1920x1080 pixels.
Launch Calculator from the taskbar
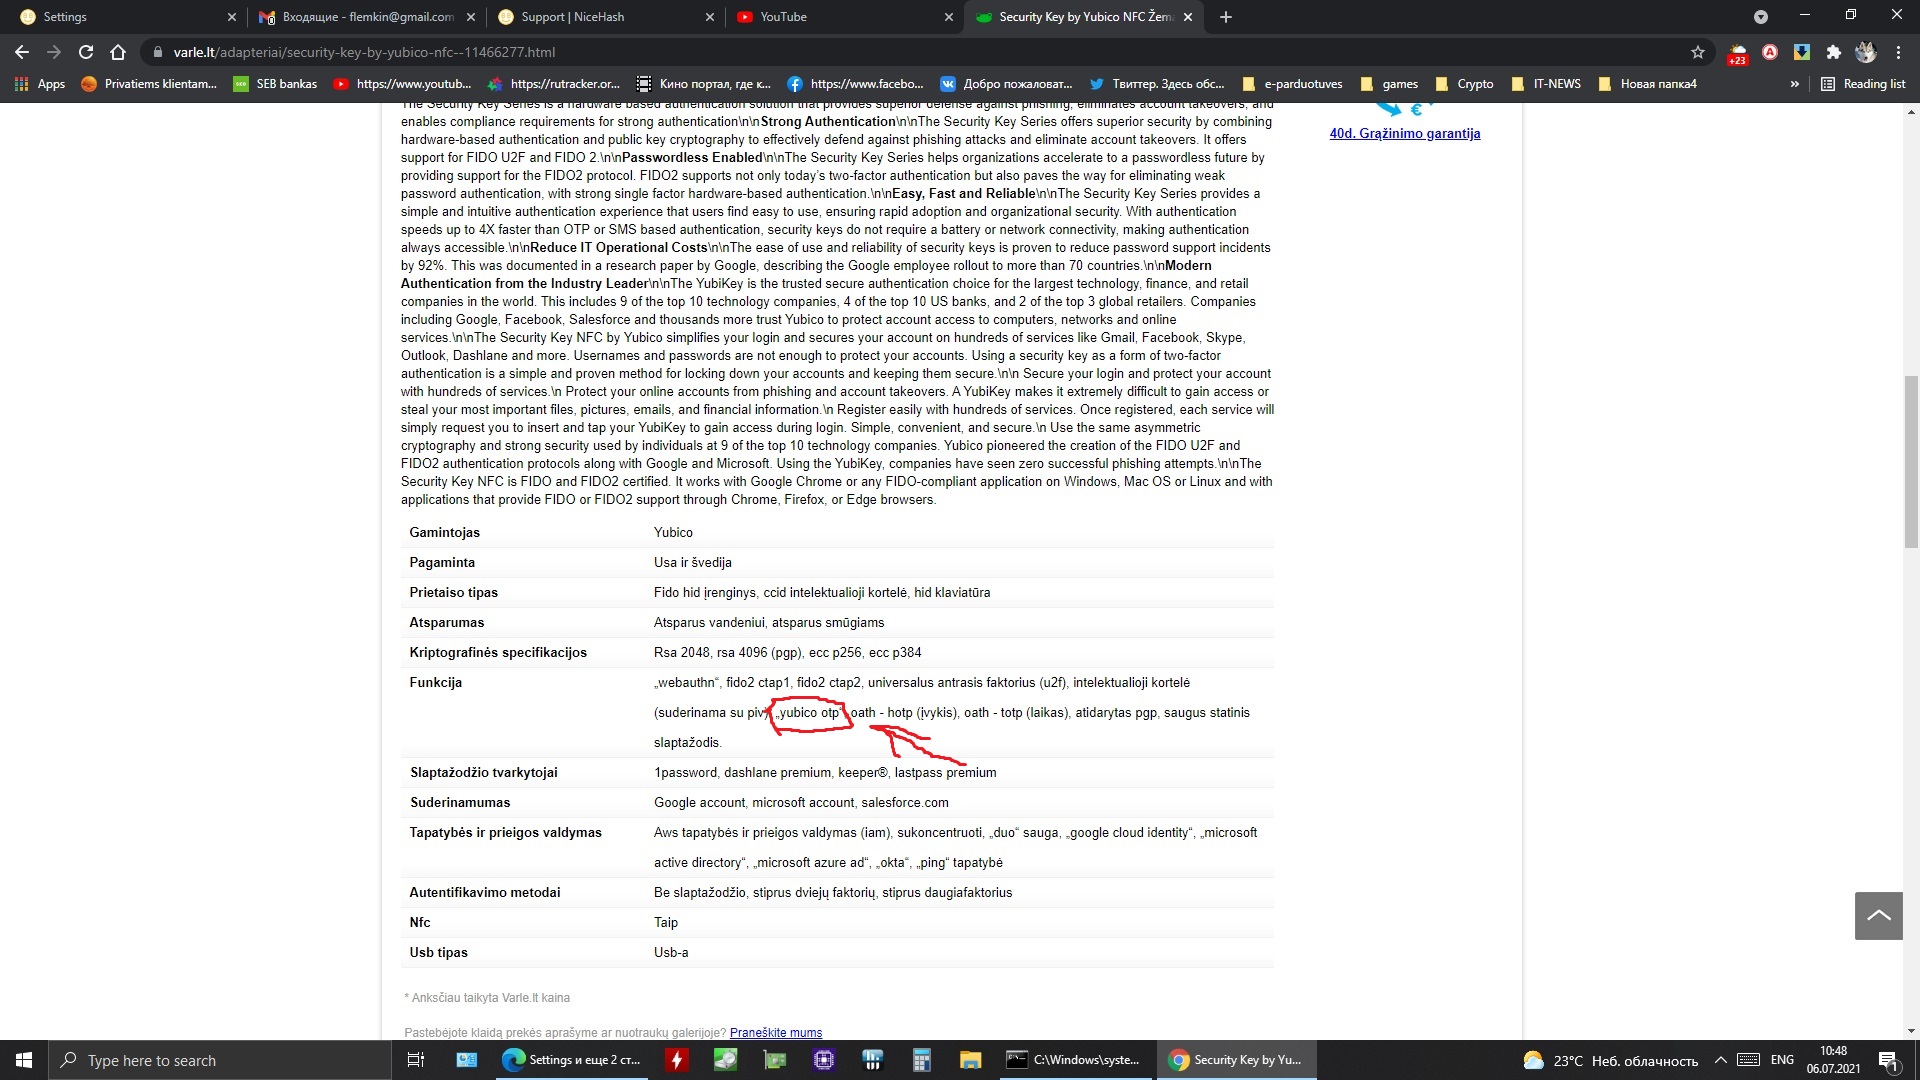tap(922, 1060)
